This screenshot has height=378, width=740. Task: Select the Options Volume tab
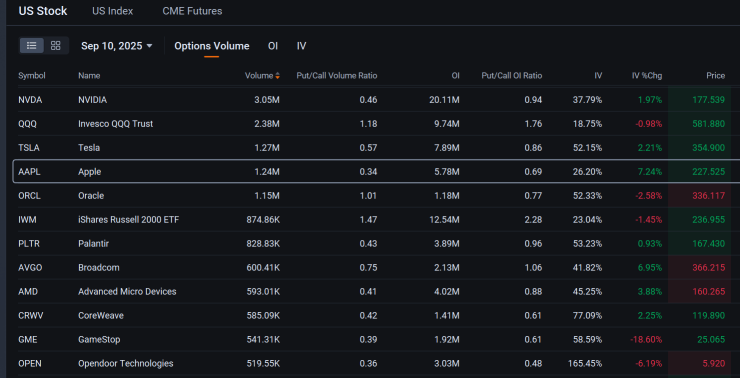coord(211,46)
